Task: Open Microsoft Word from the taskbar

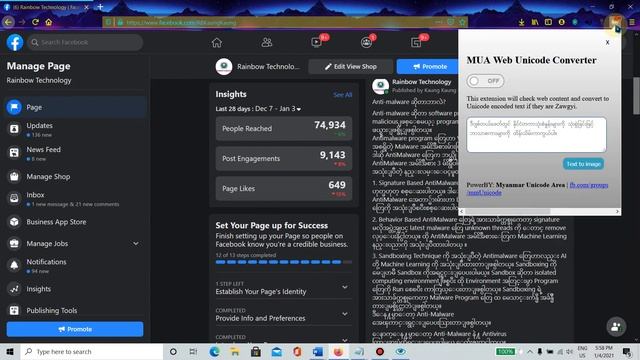Action: (318, 351)
